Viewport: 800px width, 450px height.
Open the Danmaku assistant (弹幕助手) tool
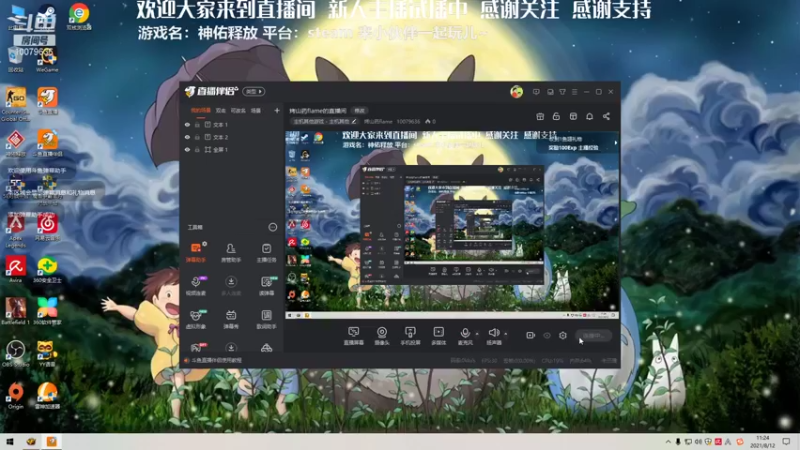[x=196, y=252]
